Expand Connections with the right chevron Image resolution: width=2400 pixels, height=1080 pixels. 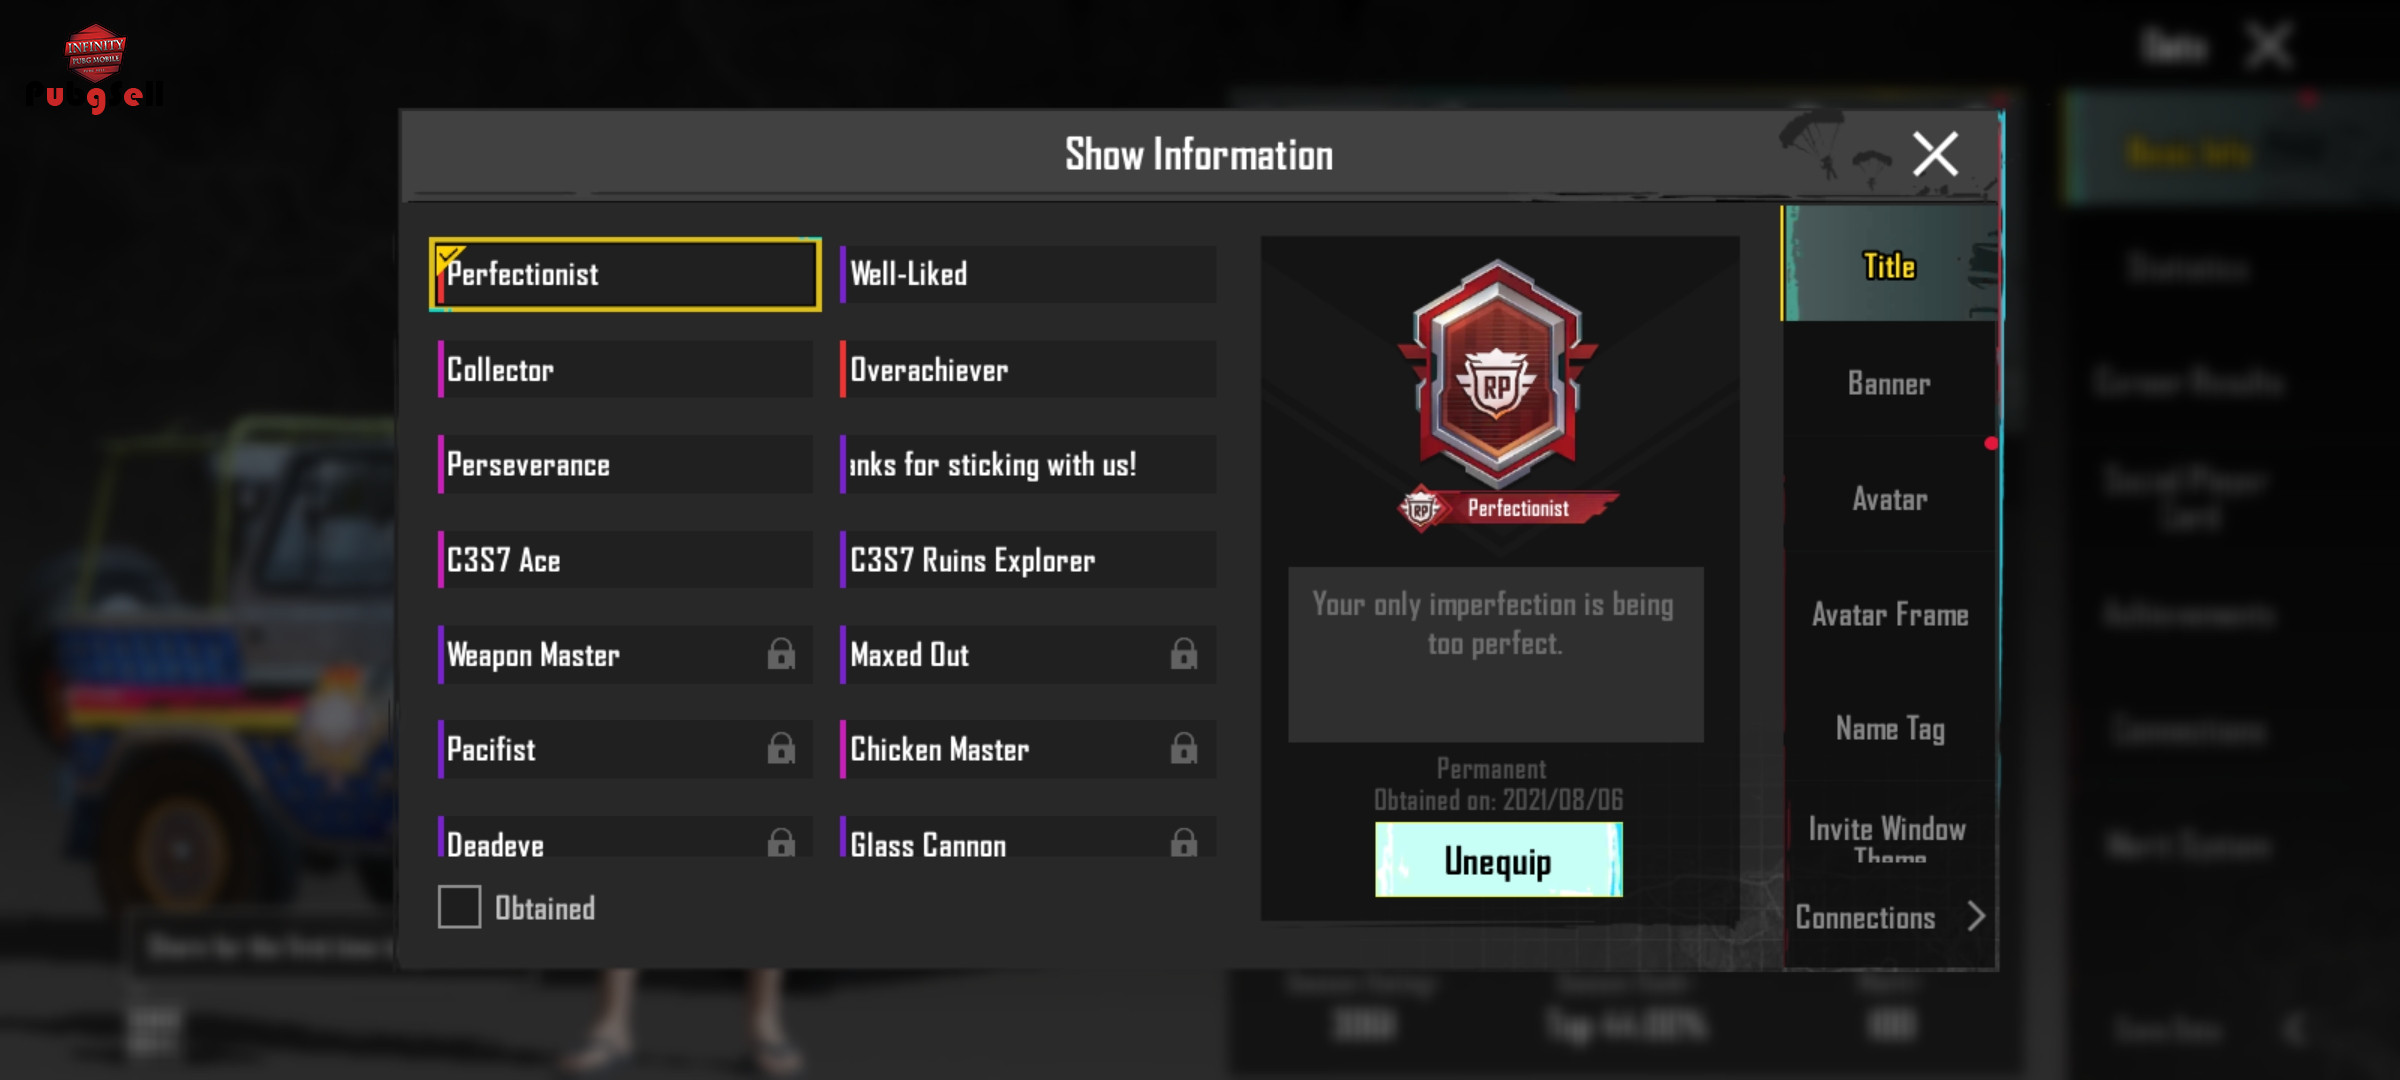(x=1976, y=916)
